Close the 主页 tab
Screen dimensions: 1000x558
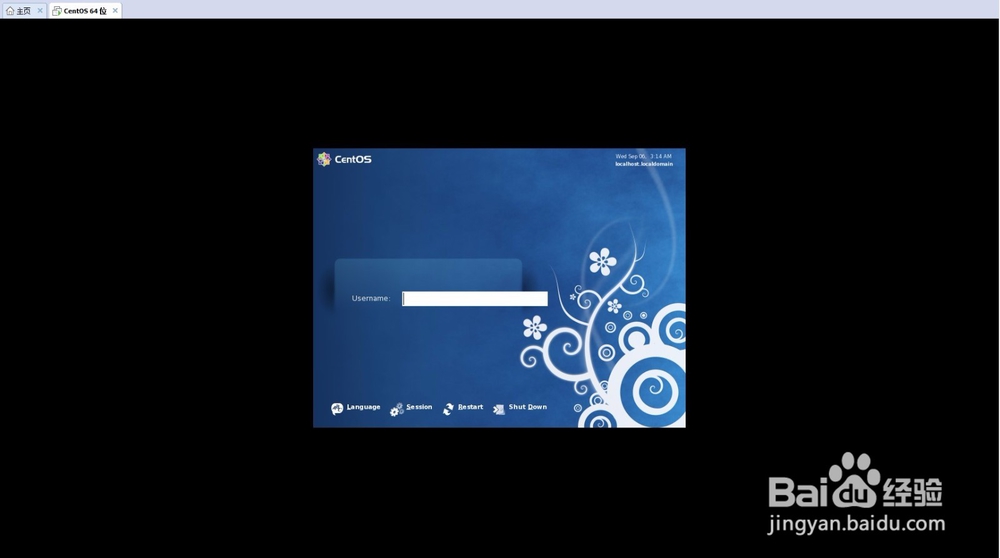click(x=40, y=10)
